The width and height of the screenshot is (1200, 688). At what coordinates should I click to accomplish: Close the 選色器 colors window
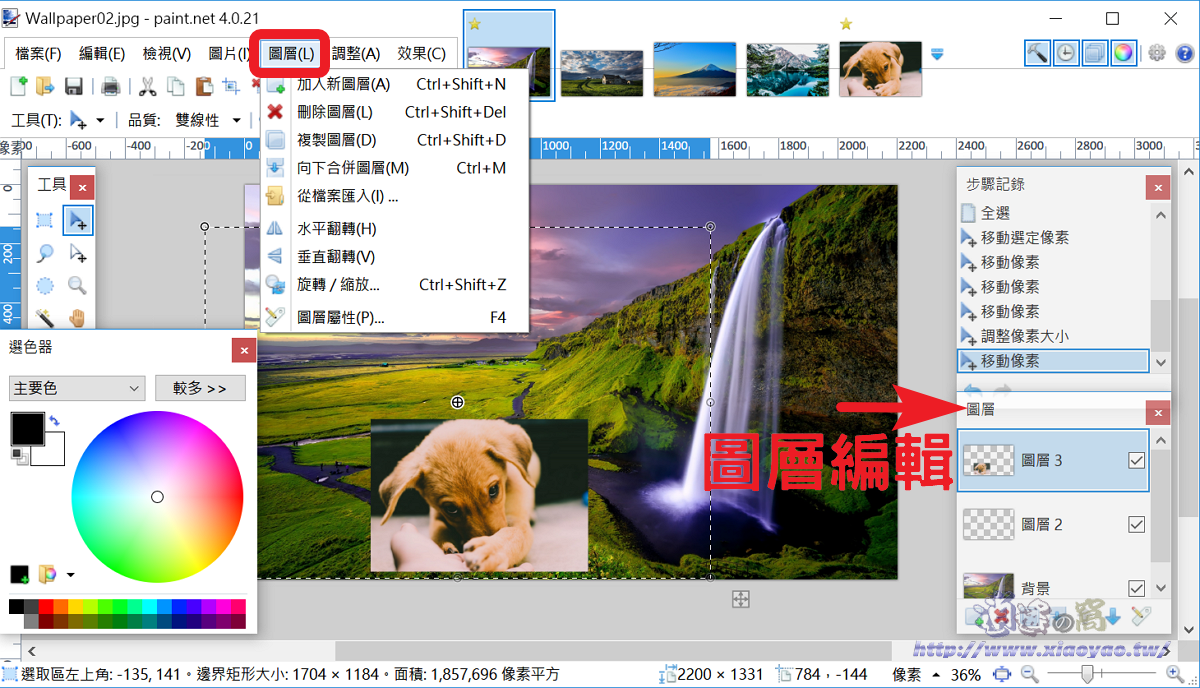(244, 349)
